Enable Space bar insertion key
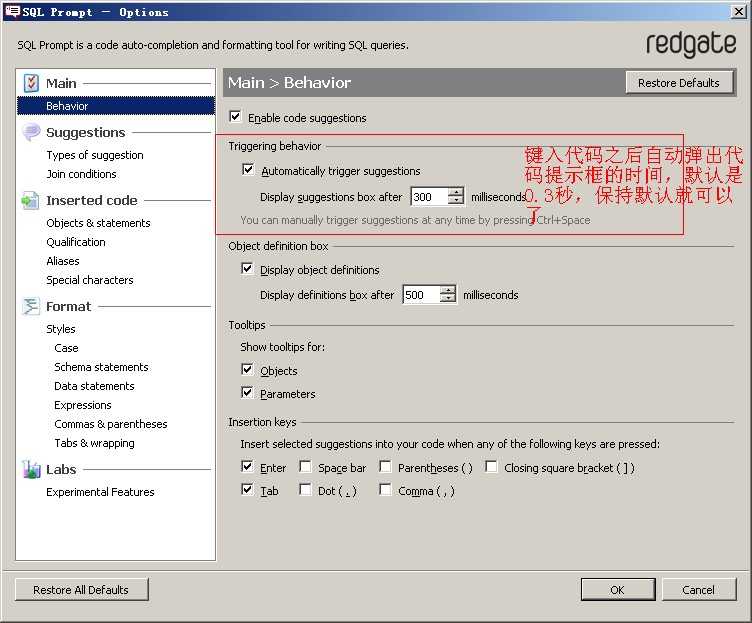The height and width of the screenshot is (623, 752). (305, 466)
